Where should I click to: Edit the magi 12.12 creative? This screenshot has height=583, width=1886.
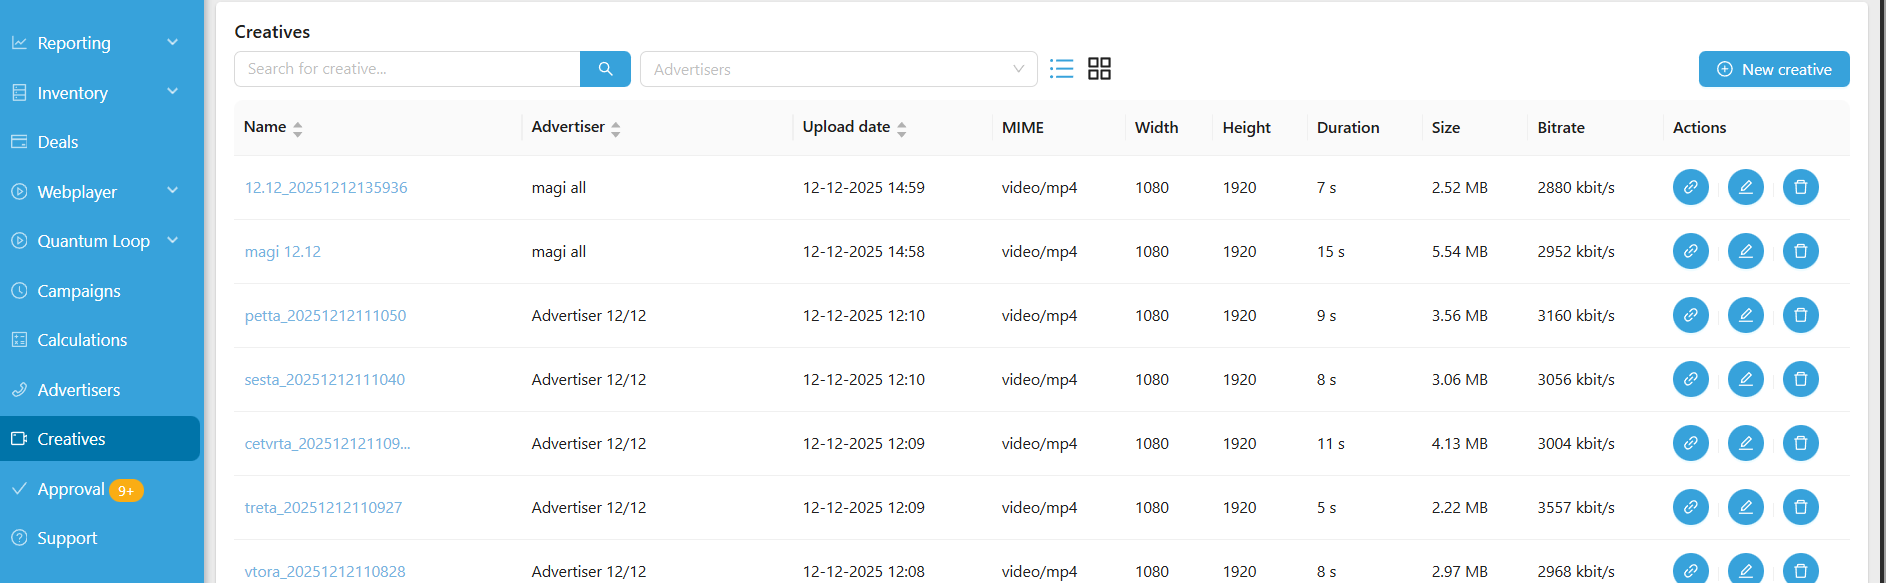[1745, 251]
